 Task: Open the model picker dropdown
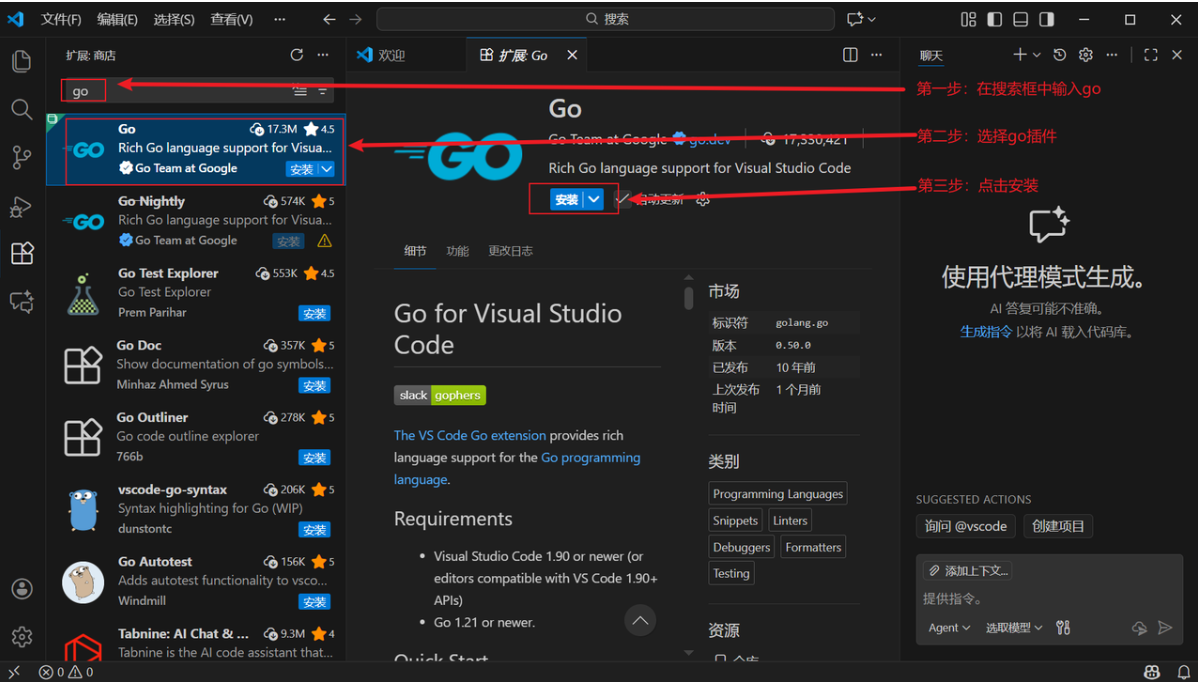pyautogui.click(x=1014, y=628)
